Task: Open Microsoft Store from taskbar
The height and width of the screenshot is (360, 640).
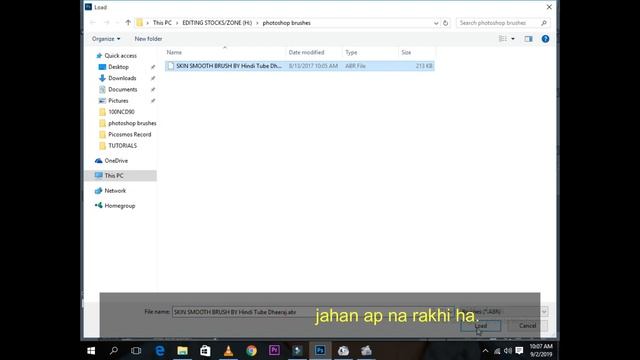Action: (x=205, y=351)
